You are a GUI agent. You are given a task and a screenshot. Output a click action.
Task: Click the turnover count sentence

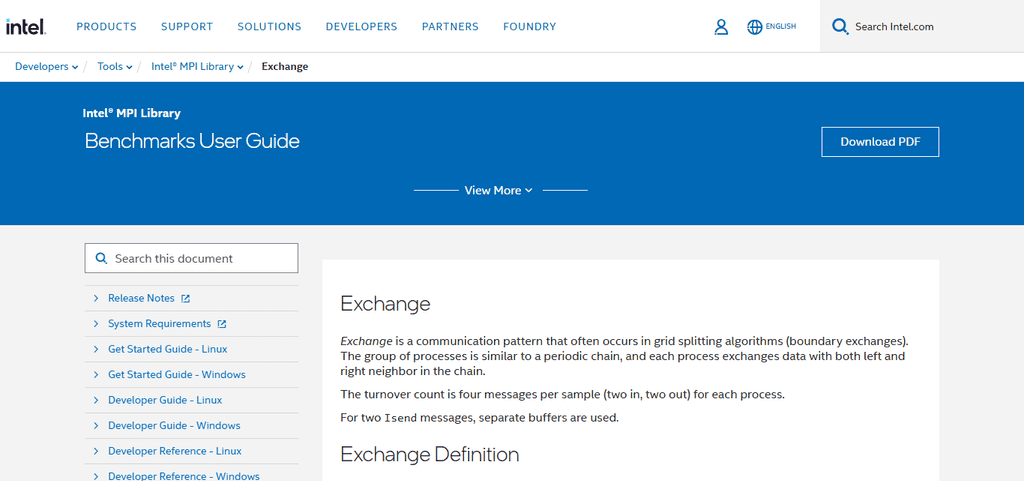(562, 395)
